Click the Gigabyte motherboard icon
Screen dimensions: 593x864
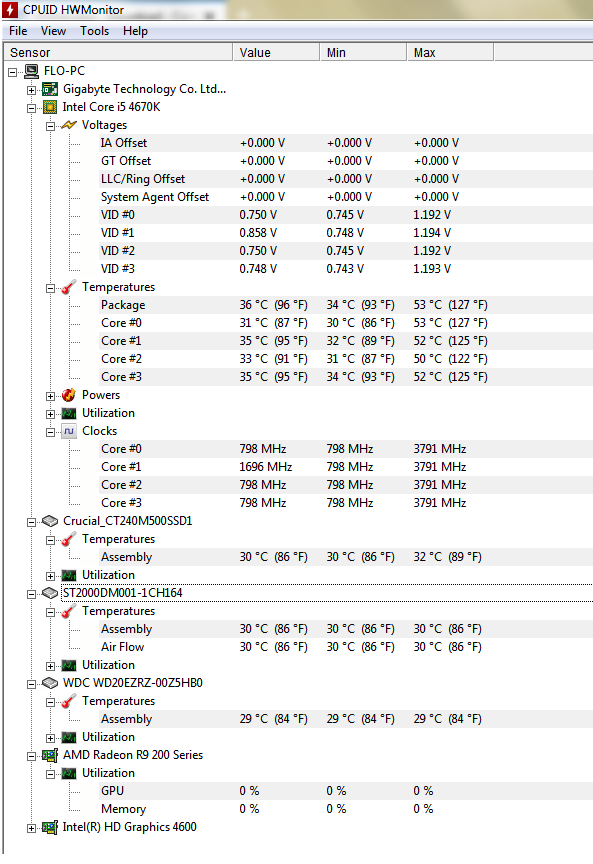pyautogui.click(x=50, y=89)
